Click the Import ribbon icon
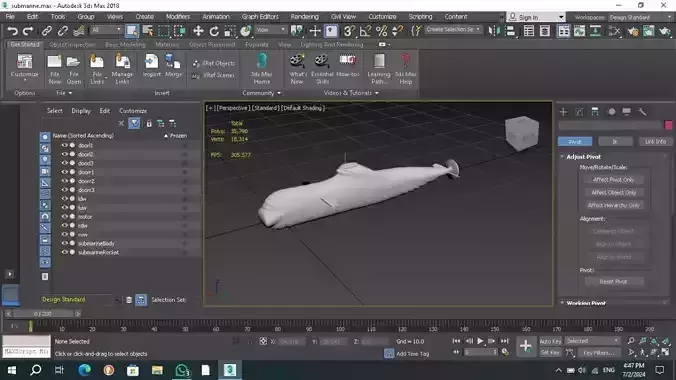The image size is (676, 380). 151,66
